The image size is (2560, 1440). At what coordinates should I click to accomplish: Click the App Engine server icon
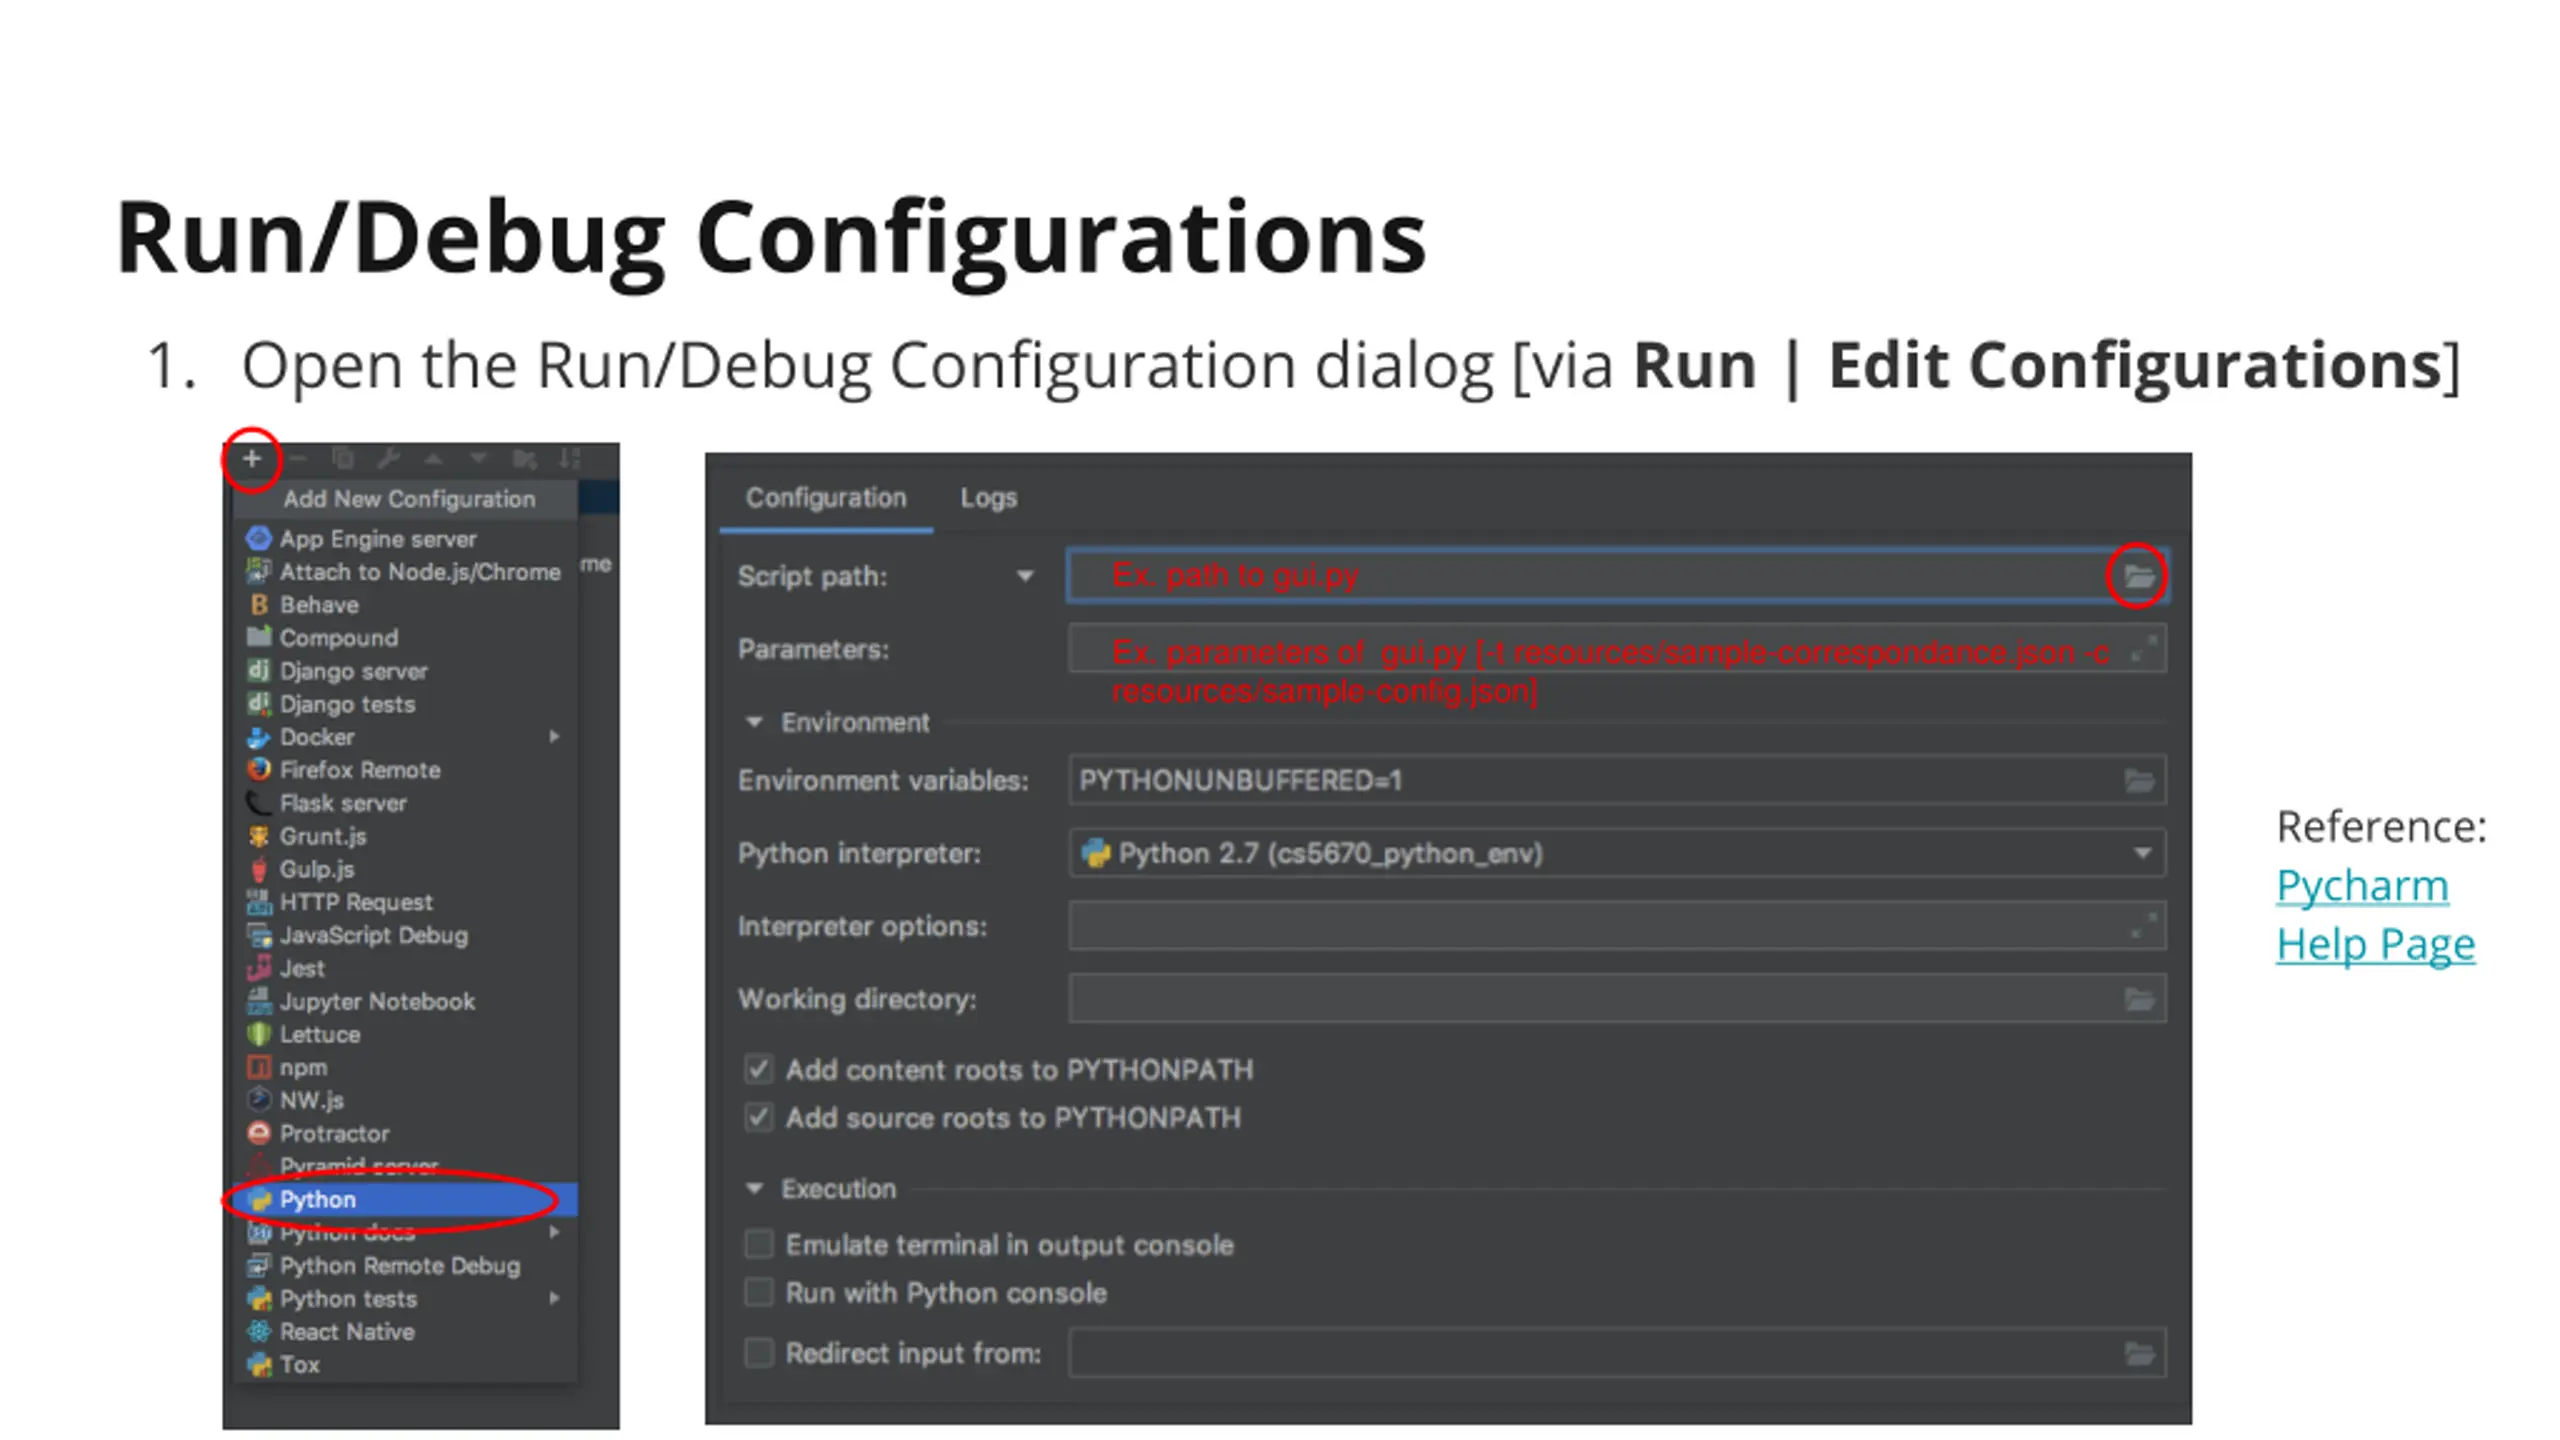click(259, 539)
